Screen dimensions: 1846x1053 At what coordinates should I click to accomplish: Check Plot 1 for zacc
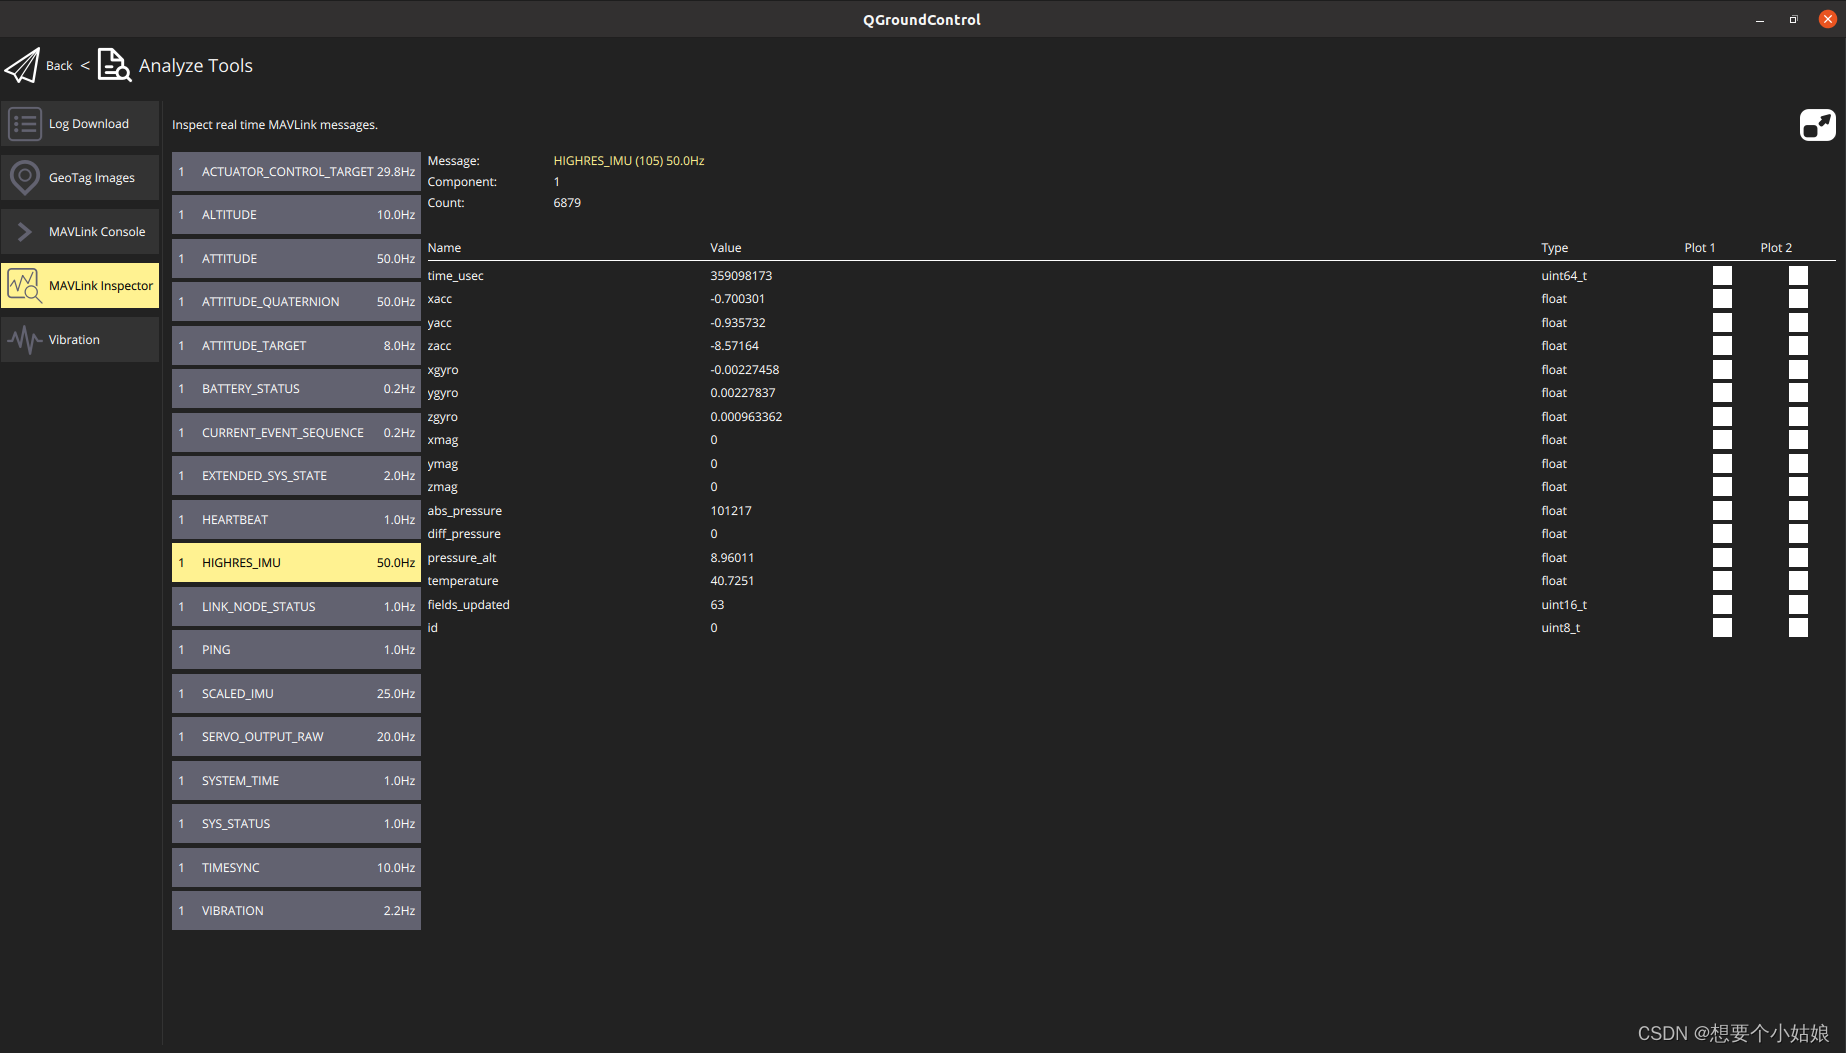click(x=1722, y=346)
